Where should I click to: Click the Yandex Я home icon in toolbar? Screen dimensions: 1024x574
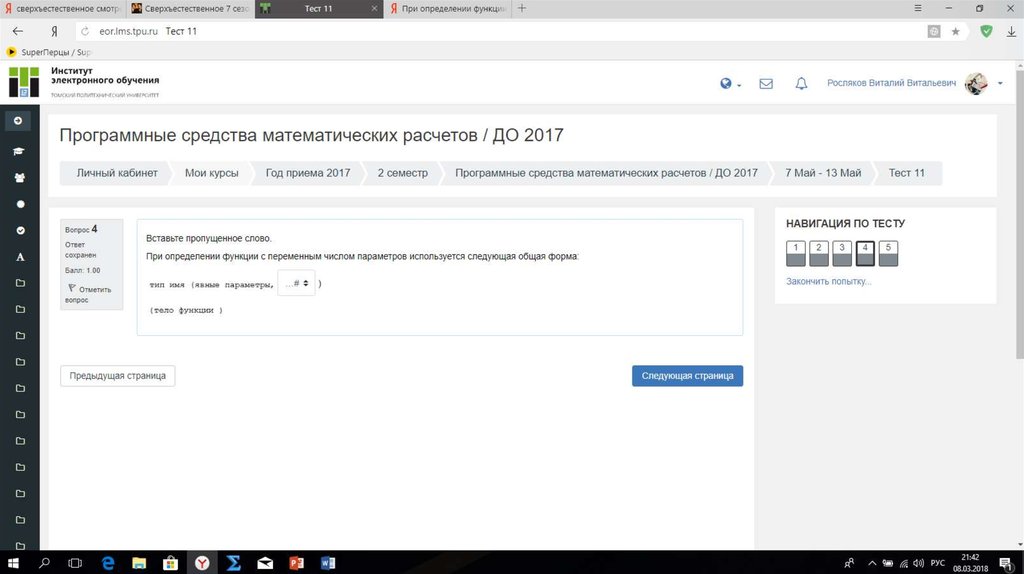(x=54, y=31)
